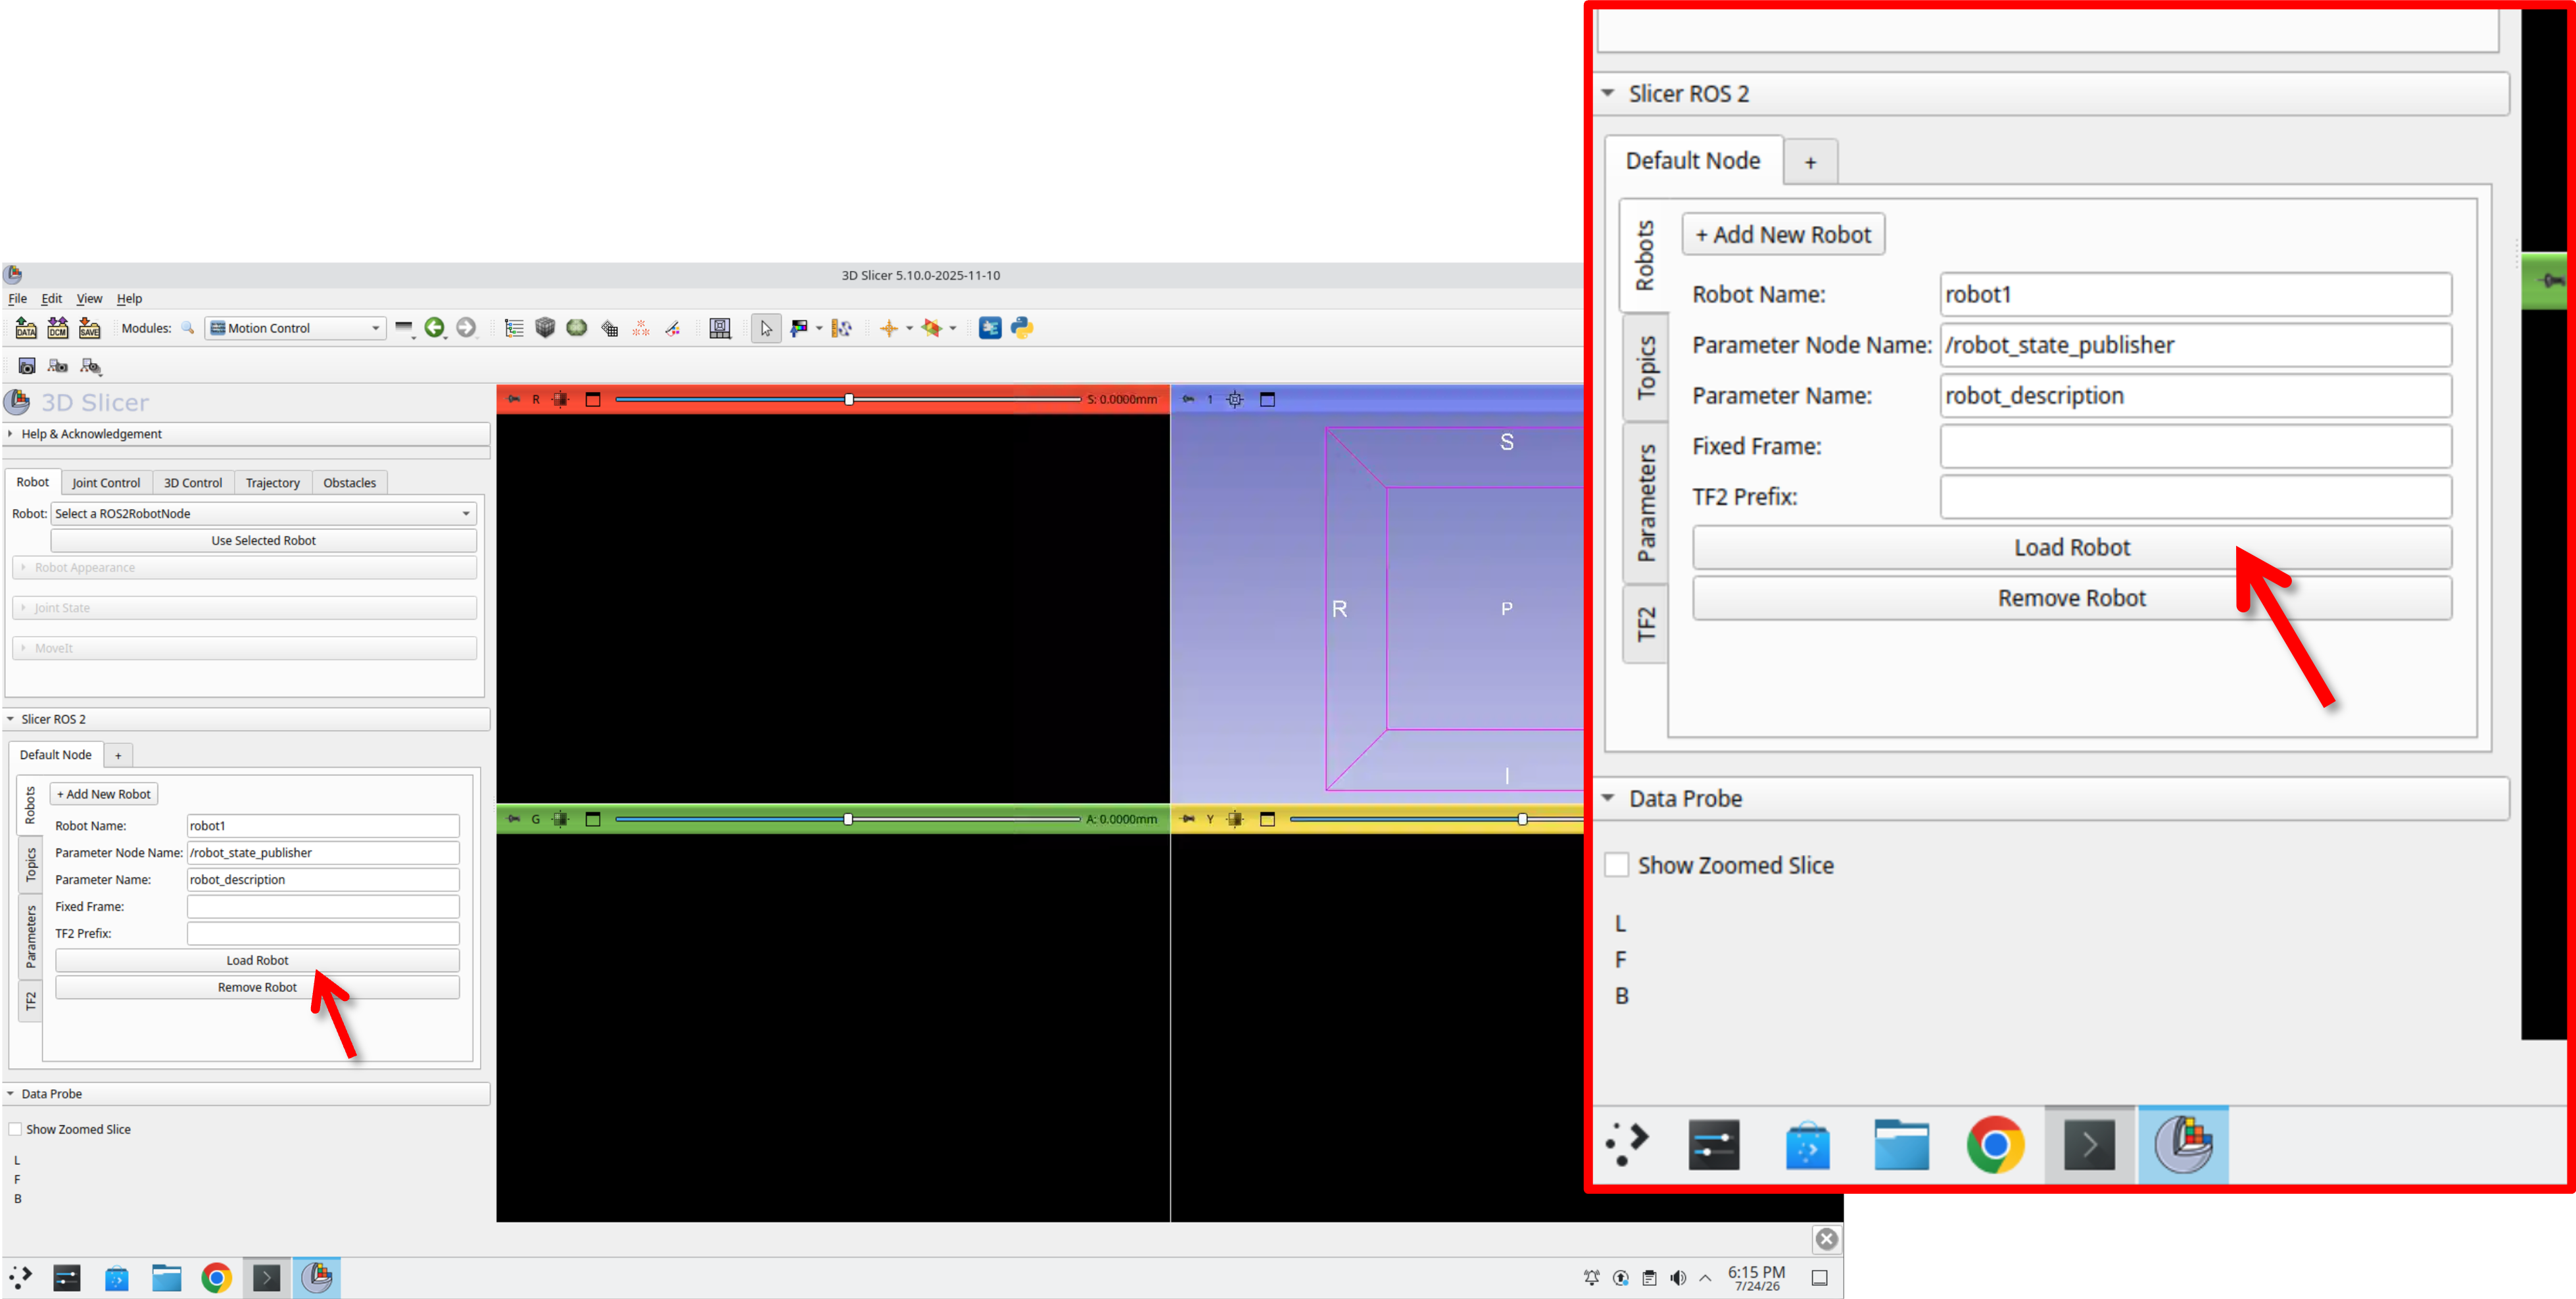
Task: Open the Edit menu
Action: point(51,298)
